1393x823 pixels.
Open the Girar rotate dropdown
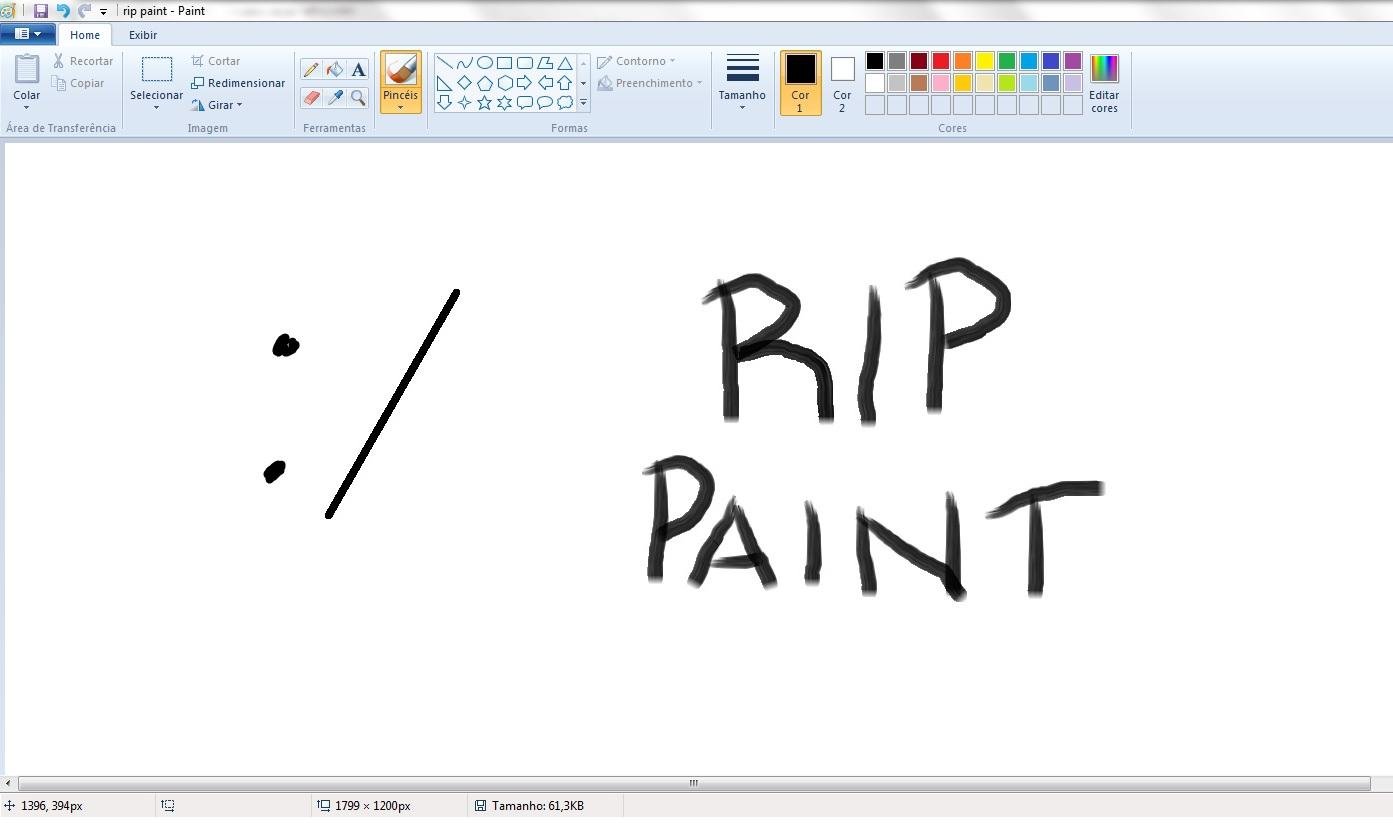pos(217,105)
